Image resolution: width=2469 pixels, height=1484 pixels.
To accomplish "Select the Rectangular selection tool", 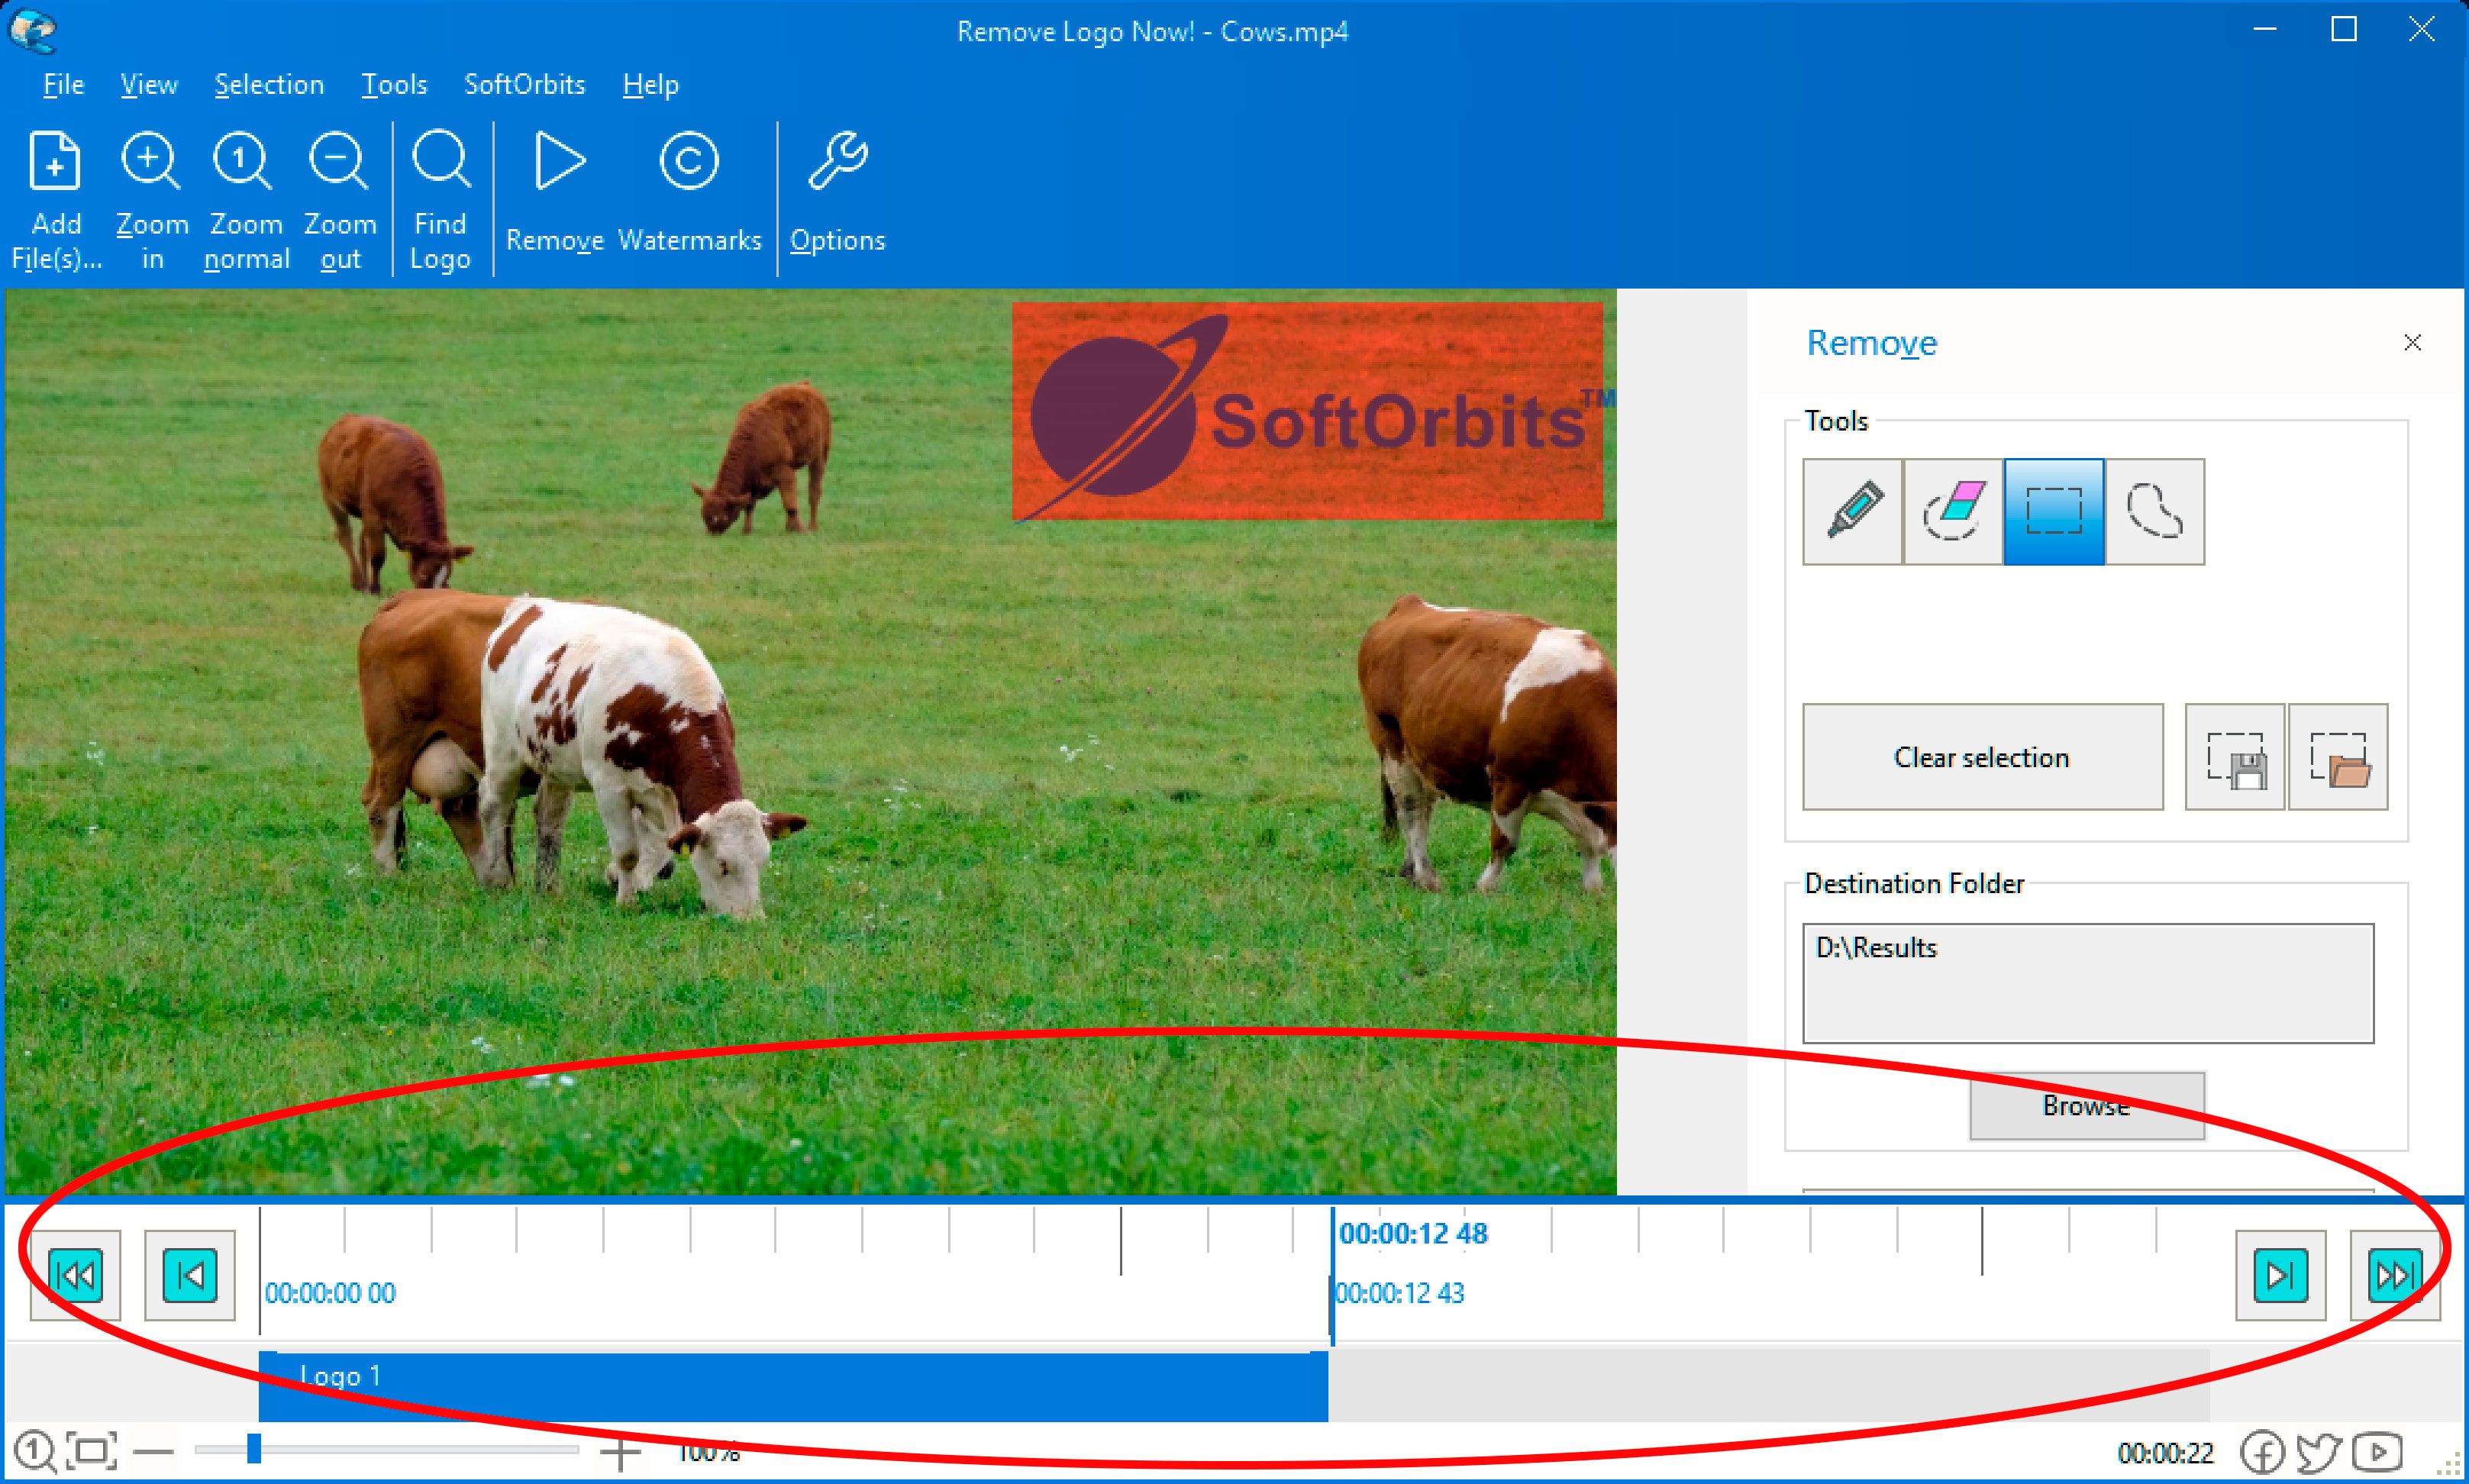I will (x=2054, y=512).
